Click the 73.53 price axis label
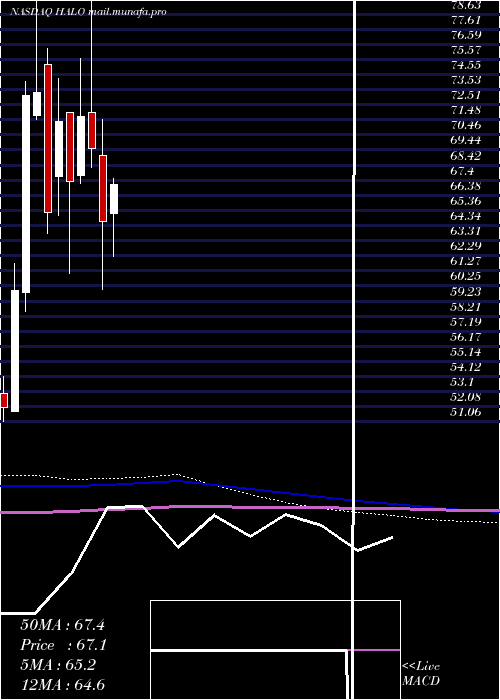Viewport: 500px width, 700px height. [x=466, y=80]
